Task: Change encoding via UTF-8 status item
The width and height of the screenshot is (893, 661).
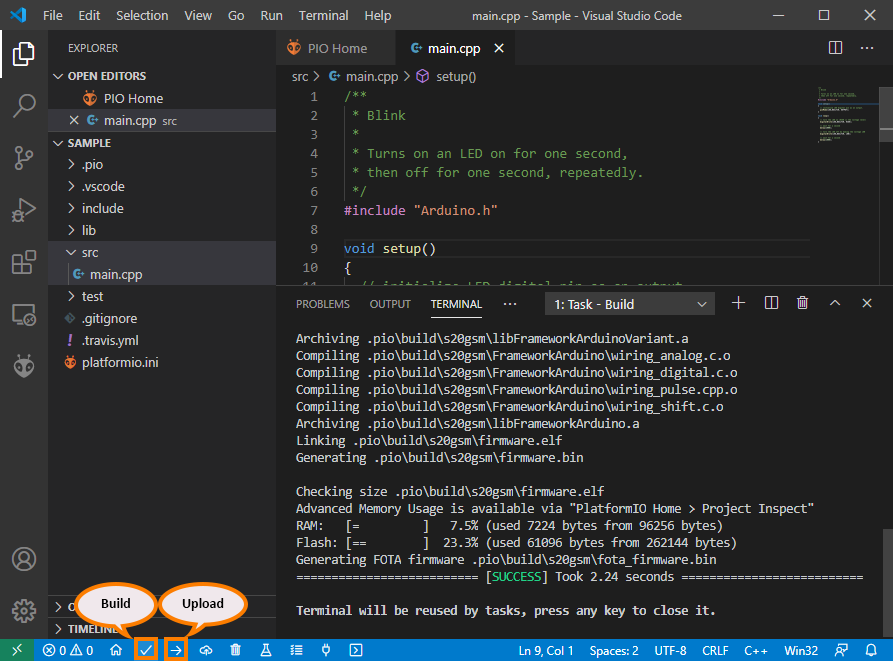Action: 670,650
